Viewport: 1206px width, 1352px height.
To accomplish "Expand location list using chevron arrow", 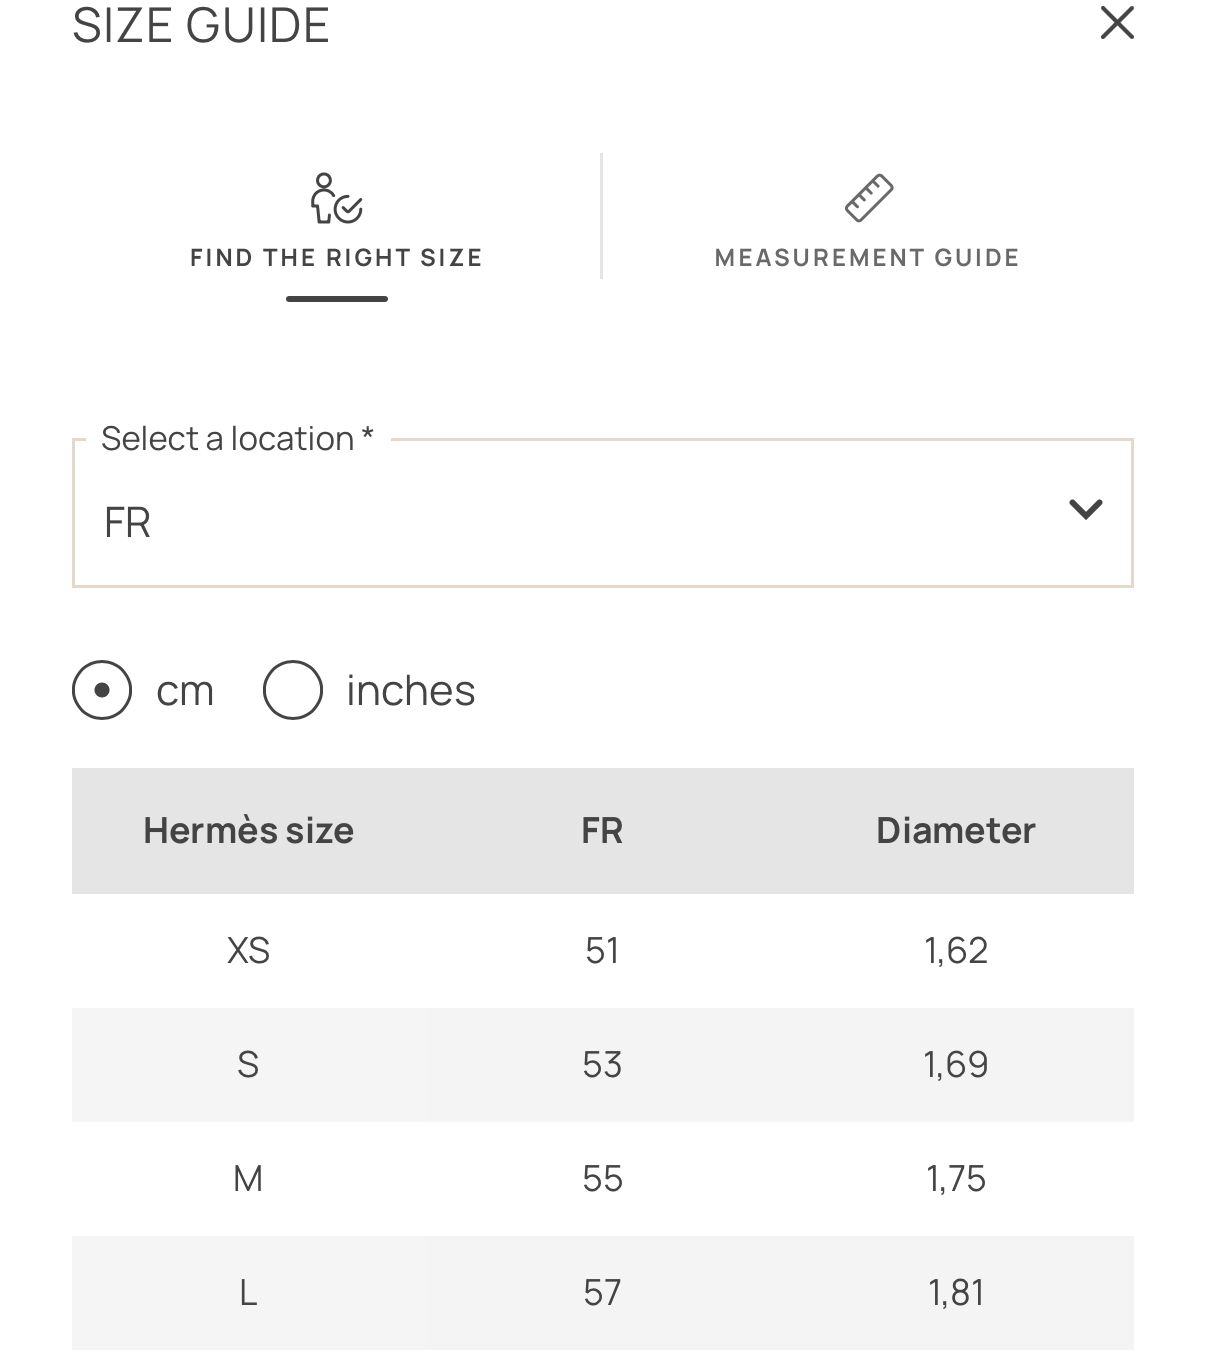I will (1085, 510).
